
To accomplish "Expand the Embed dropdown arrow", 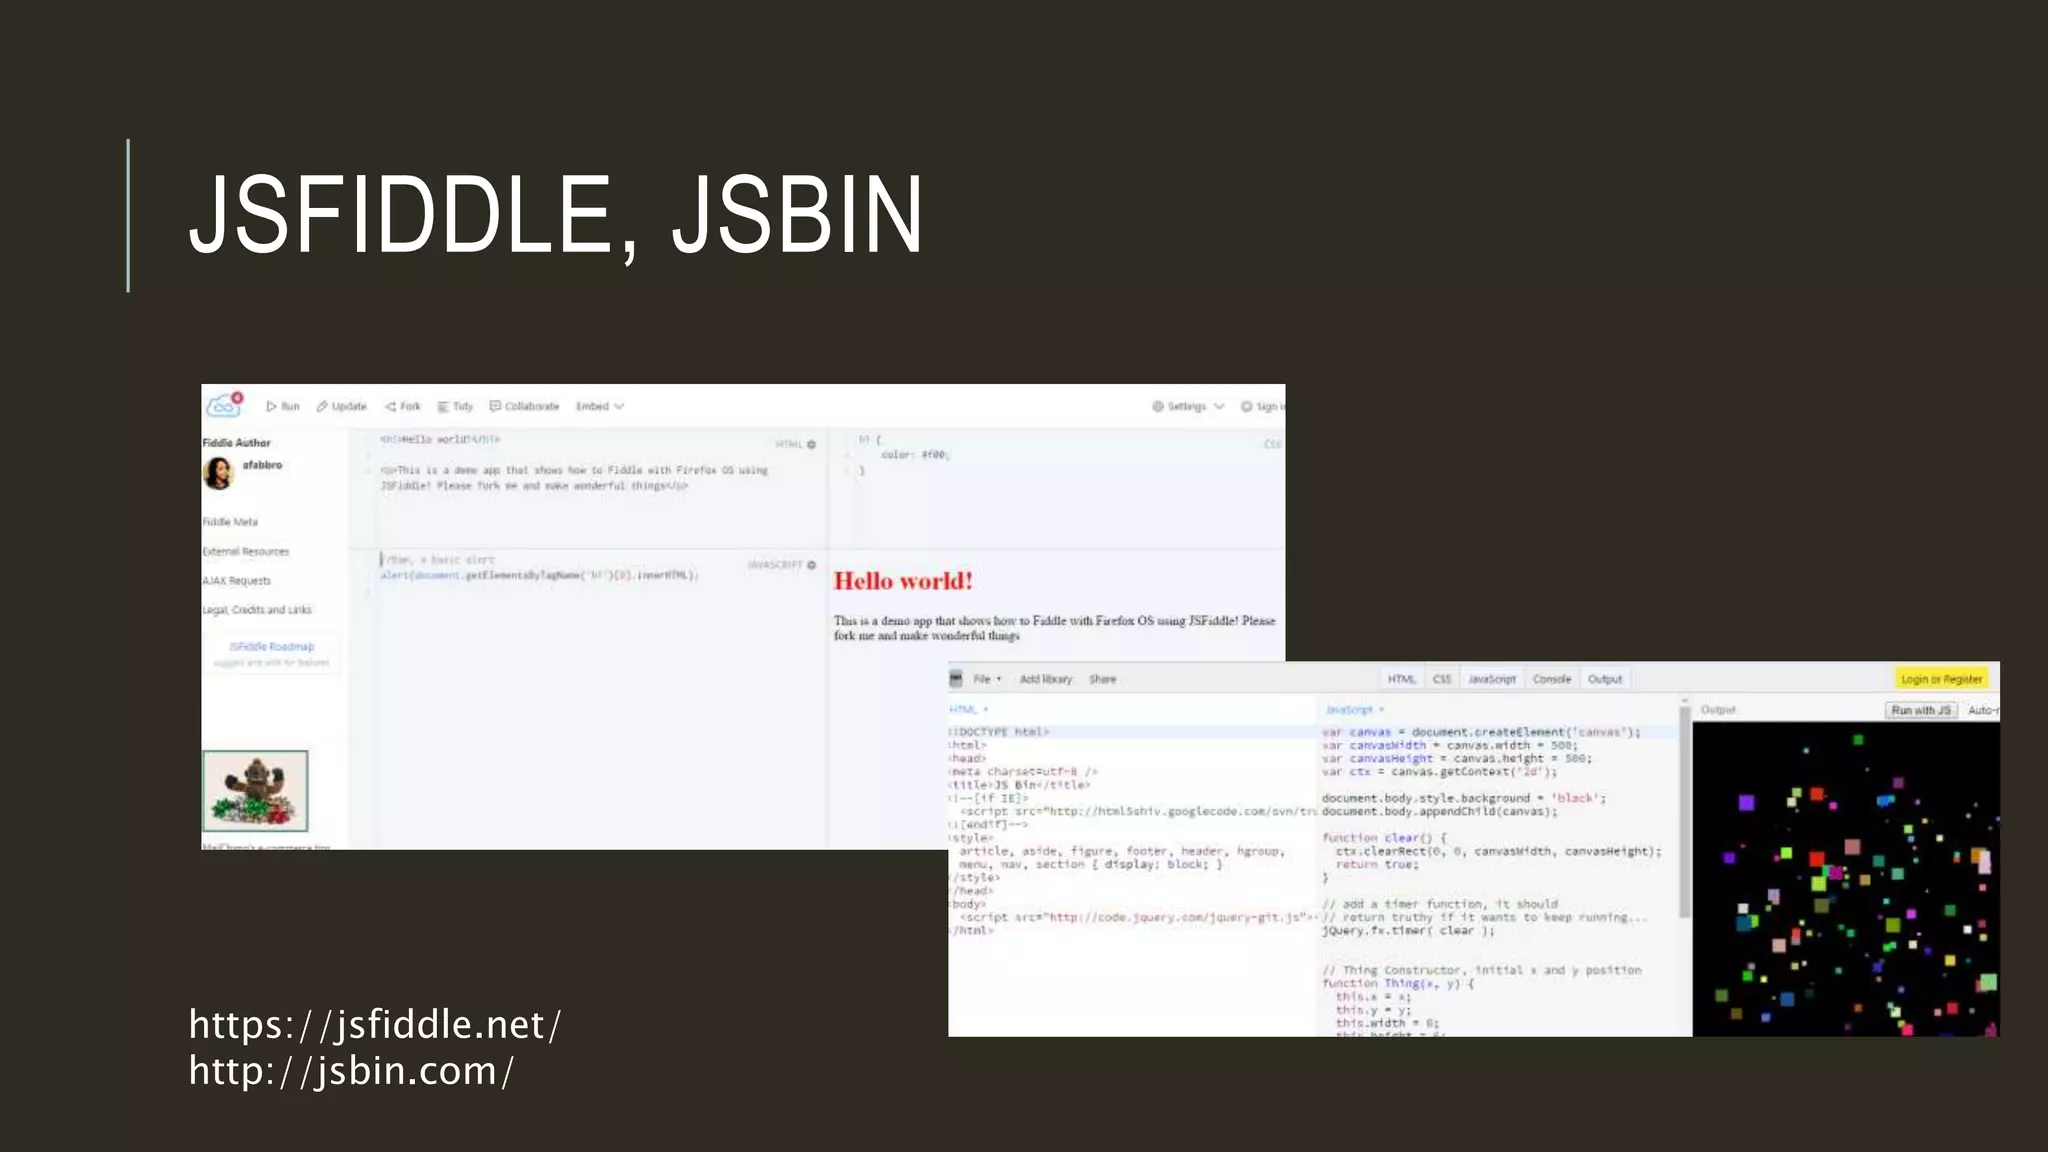I will click(x=619, y=406).
